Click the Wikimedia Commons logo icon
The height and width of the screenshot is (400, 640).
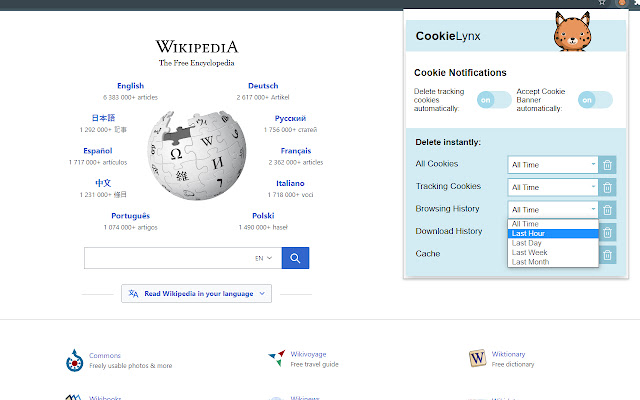(74, 360)
